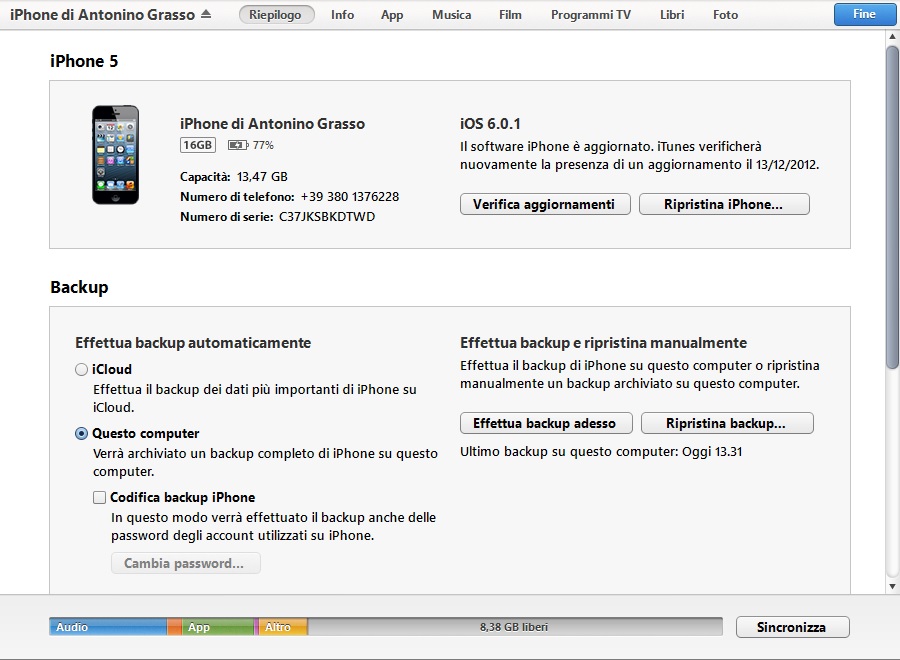
Task: Click scrollbar up arrow
Action: (x=893, y=37)
